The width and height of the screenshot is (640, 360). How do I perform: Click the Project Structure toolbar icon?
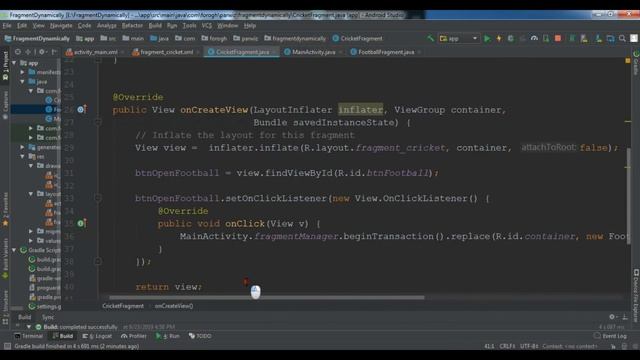point(611,38)
